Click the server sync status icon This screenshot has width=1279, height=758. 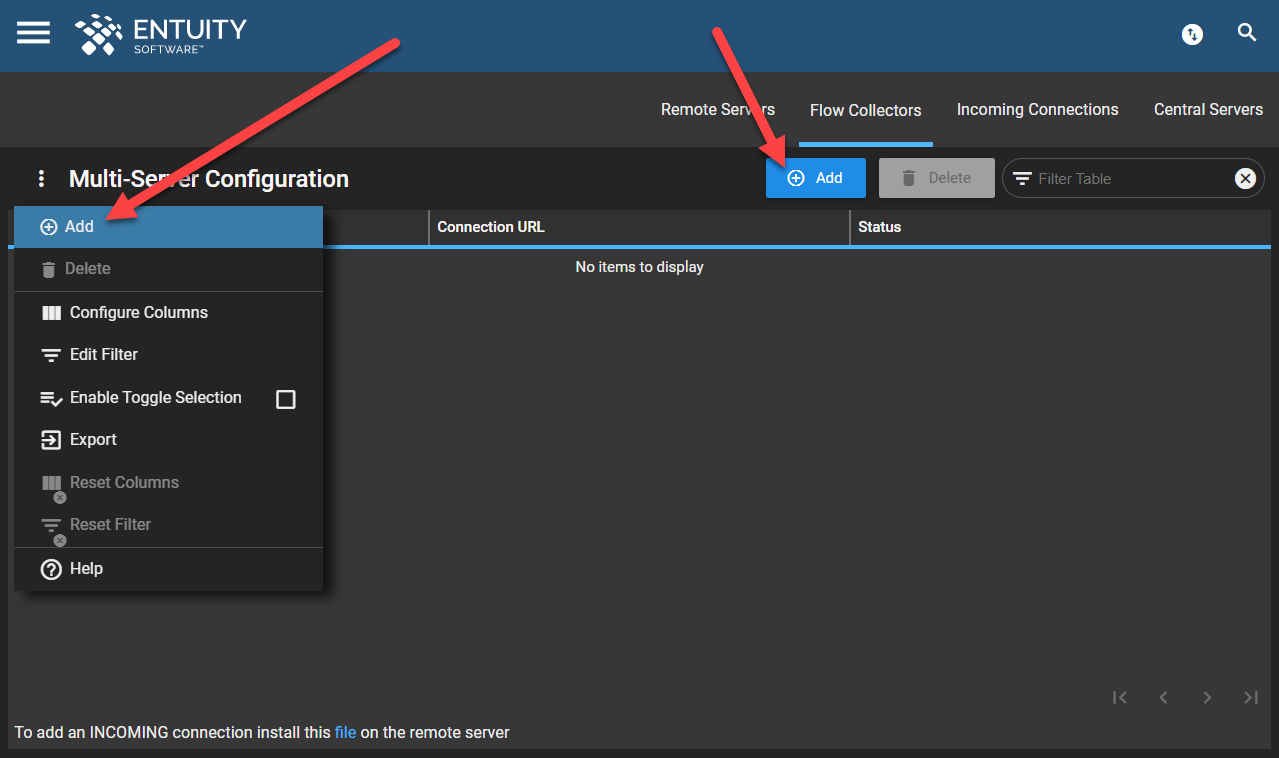(1192, 34)
